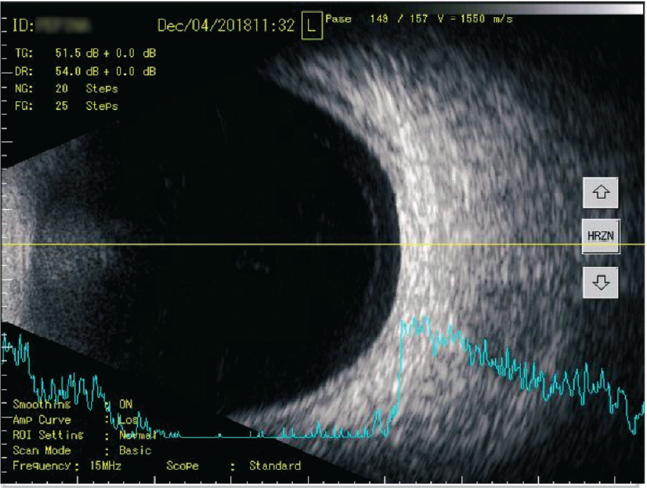Change the Scan Mode Basic setting
647x488 pixels.
(x=134, y=450)
